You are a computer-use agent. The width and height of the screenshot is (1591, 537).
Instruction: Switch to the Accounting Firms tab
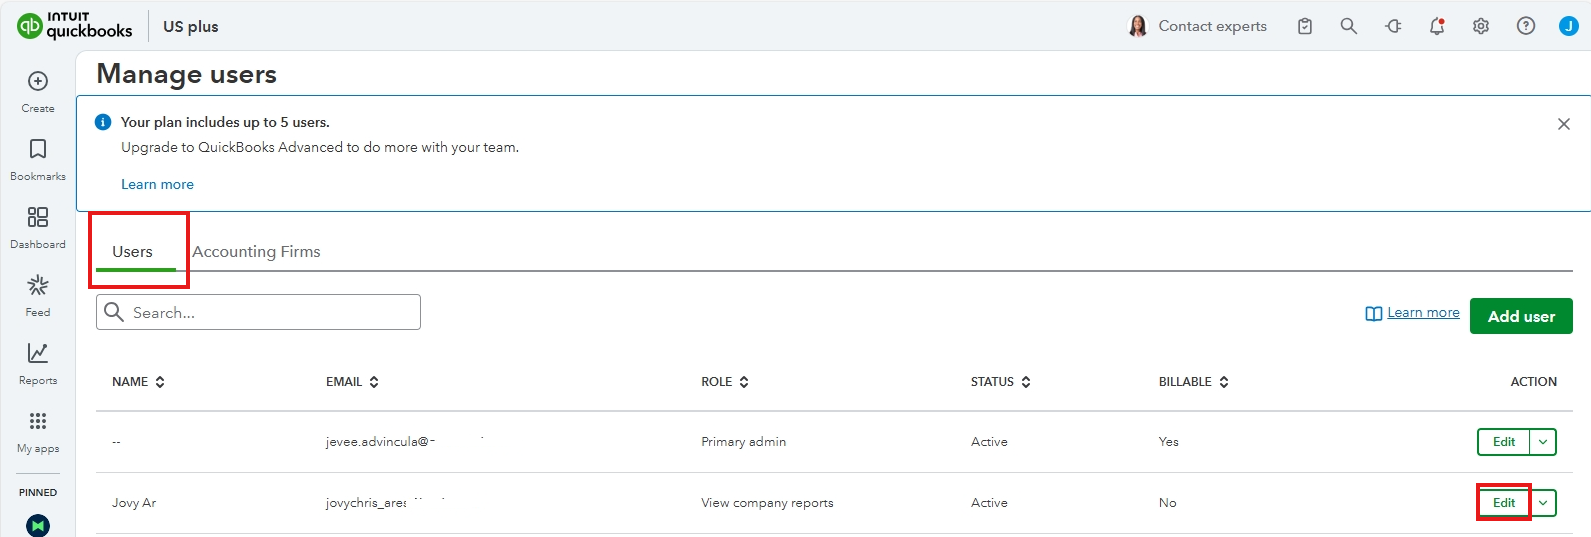pos(256,252)
